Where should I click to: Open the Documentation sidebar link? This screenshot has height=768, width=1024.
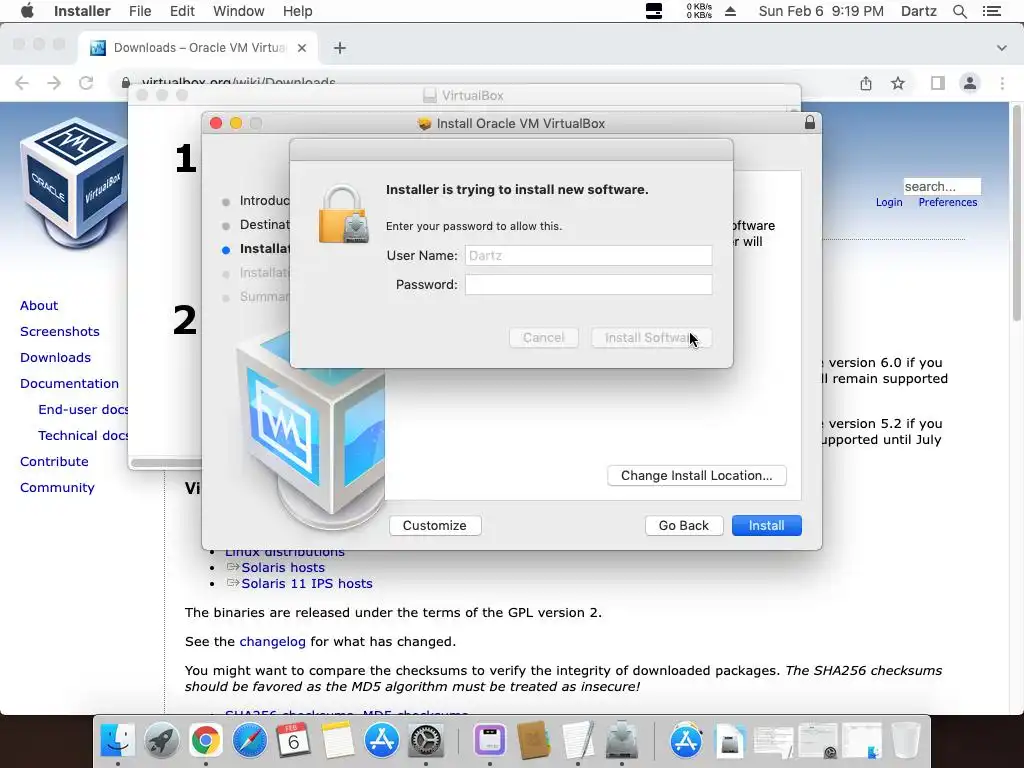point(69,384)
